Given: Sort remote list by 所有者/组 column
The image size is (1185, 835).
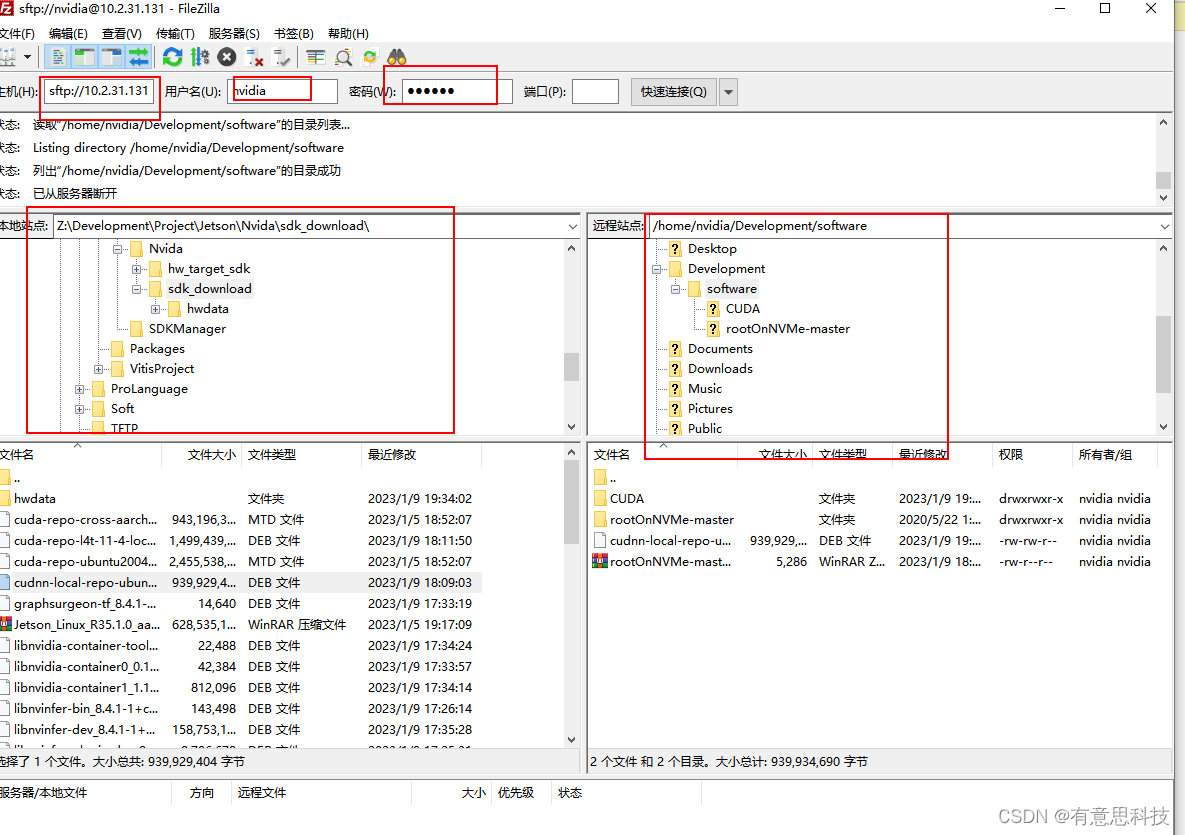Looking at the screenshot, I should (1115, 454).
